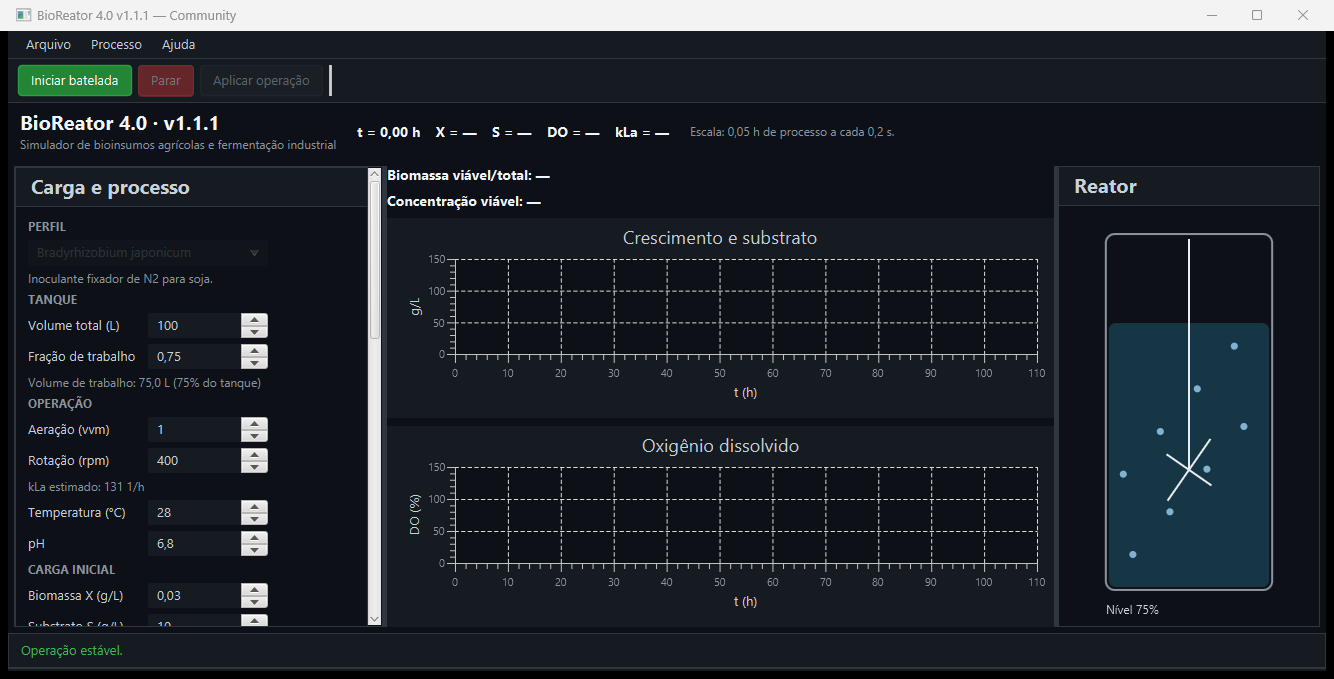Click the BioReator app icon in title bar

[x=23, y=15]
